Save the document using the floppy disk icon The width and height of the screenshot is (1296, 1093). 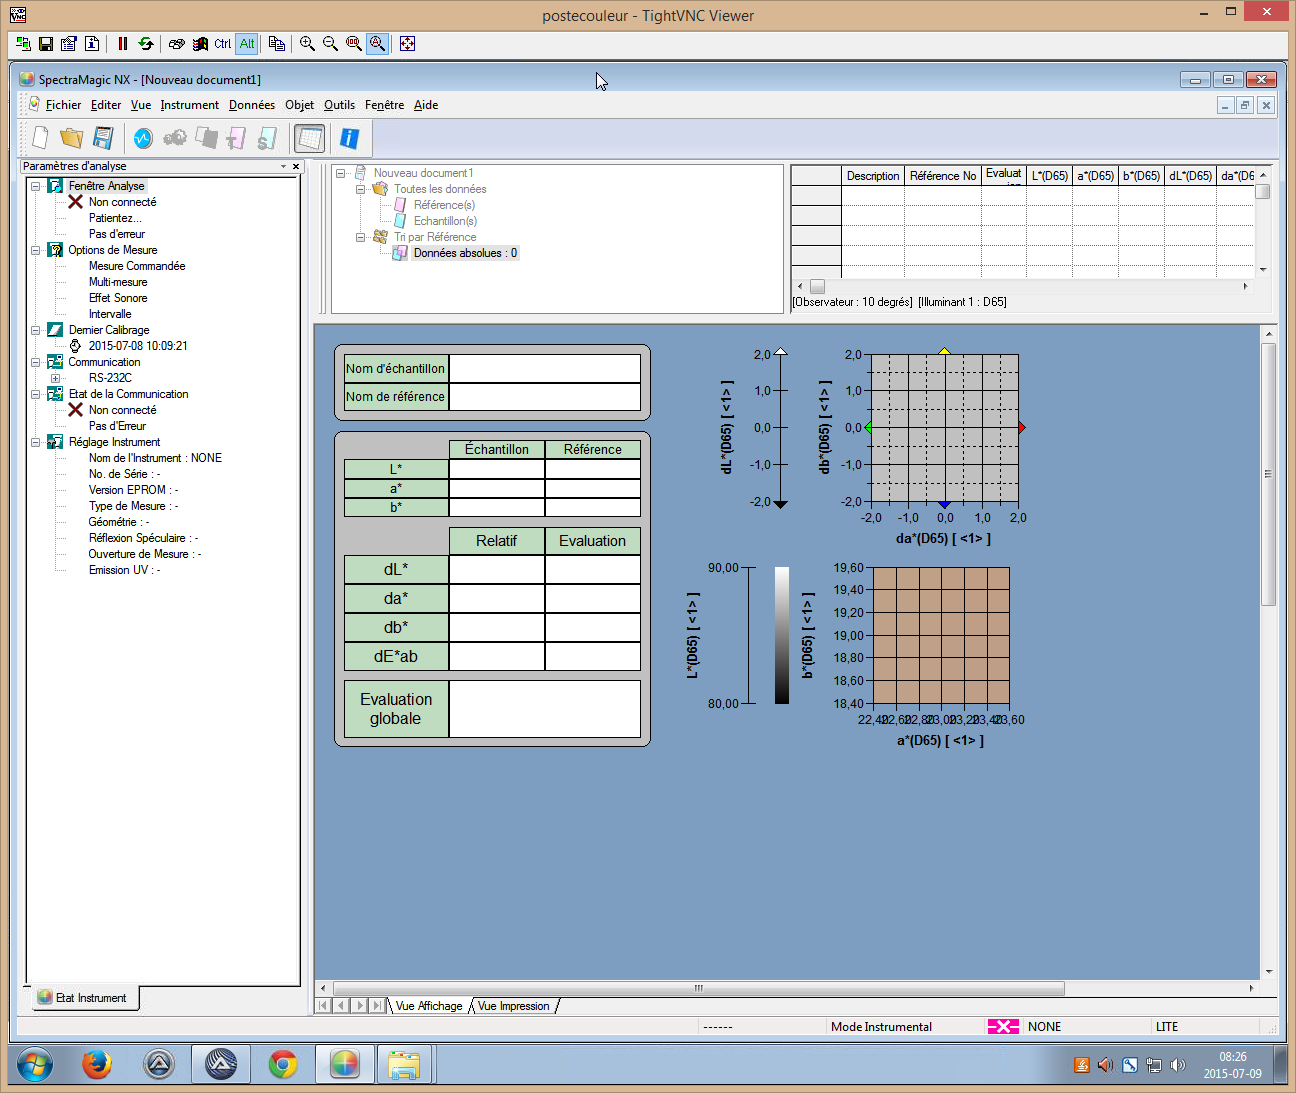pyautogui.click(x=103, y=138)
